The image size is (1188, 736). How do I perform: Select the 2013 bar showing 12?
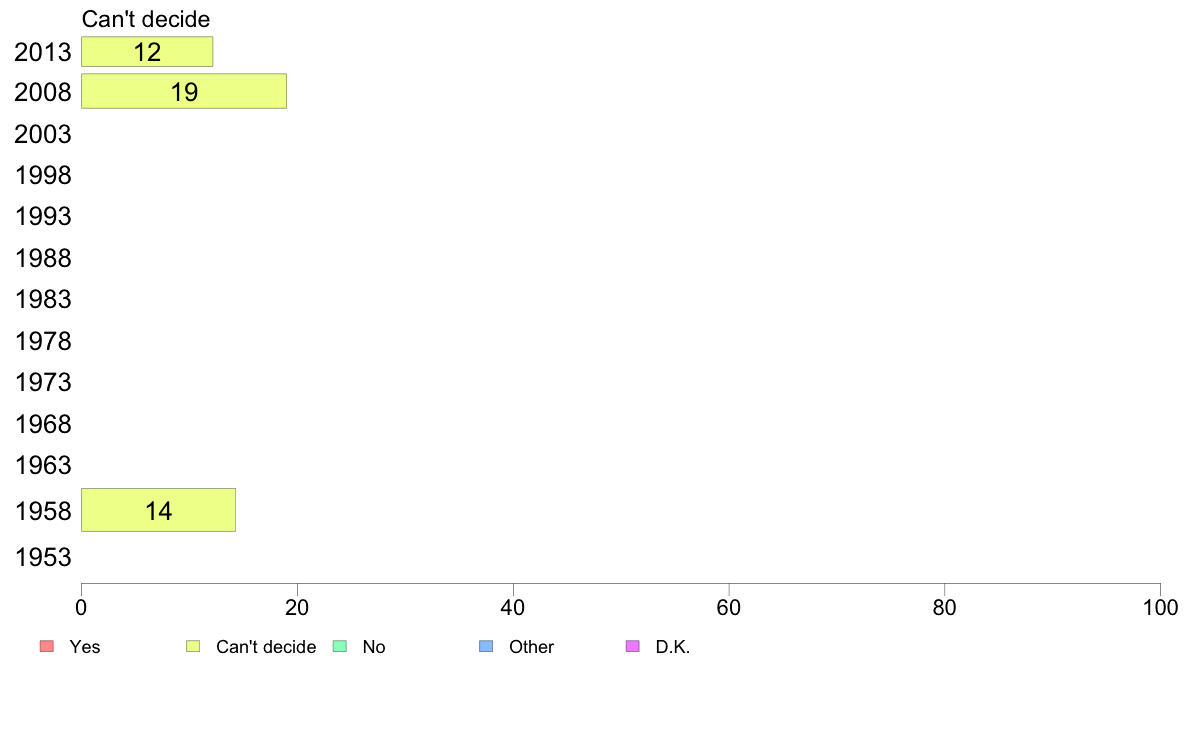(147, 52)
